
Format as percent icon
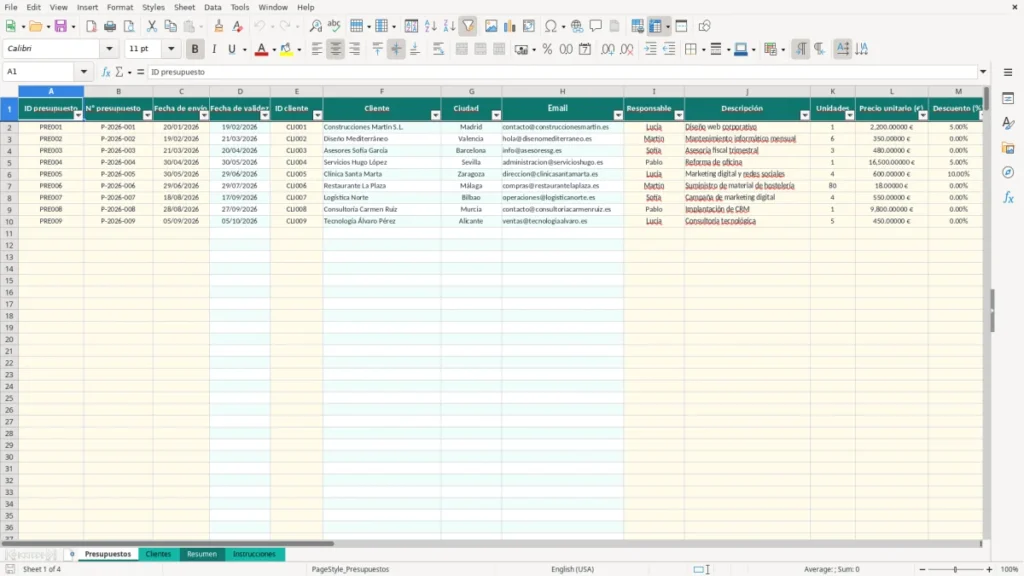coord(547,49)
